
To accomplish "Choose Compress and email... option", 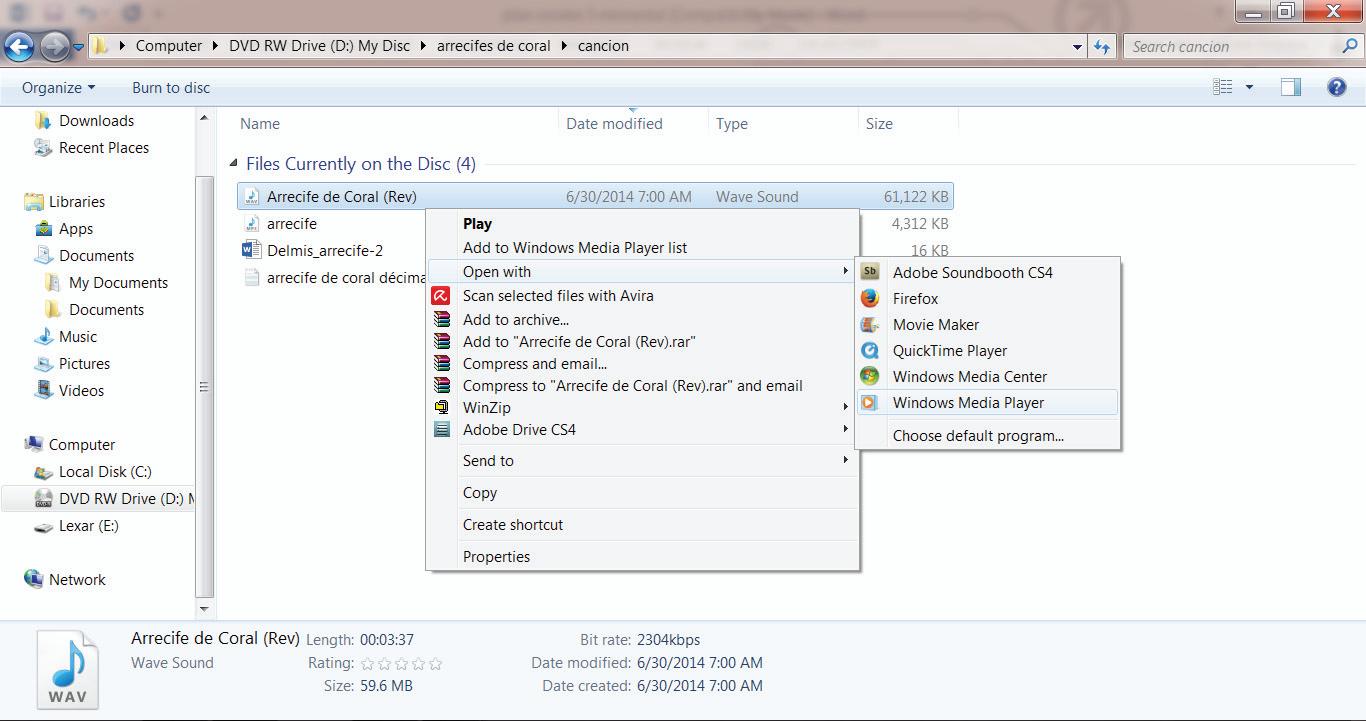I will (643, 364).
